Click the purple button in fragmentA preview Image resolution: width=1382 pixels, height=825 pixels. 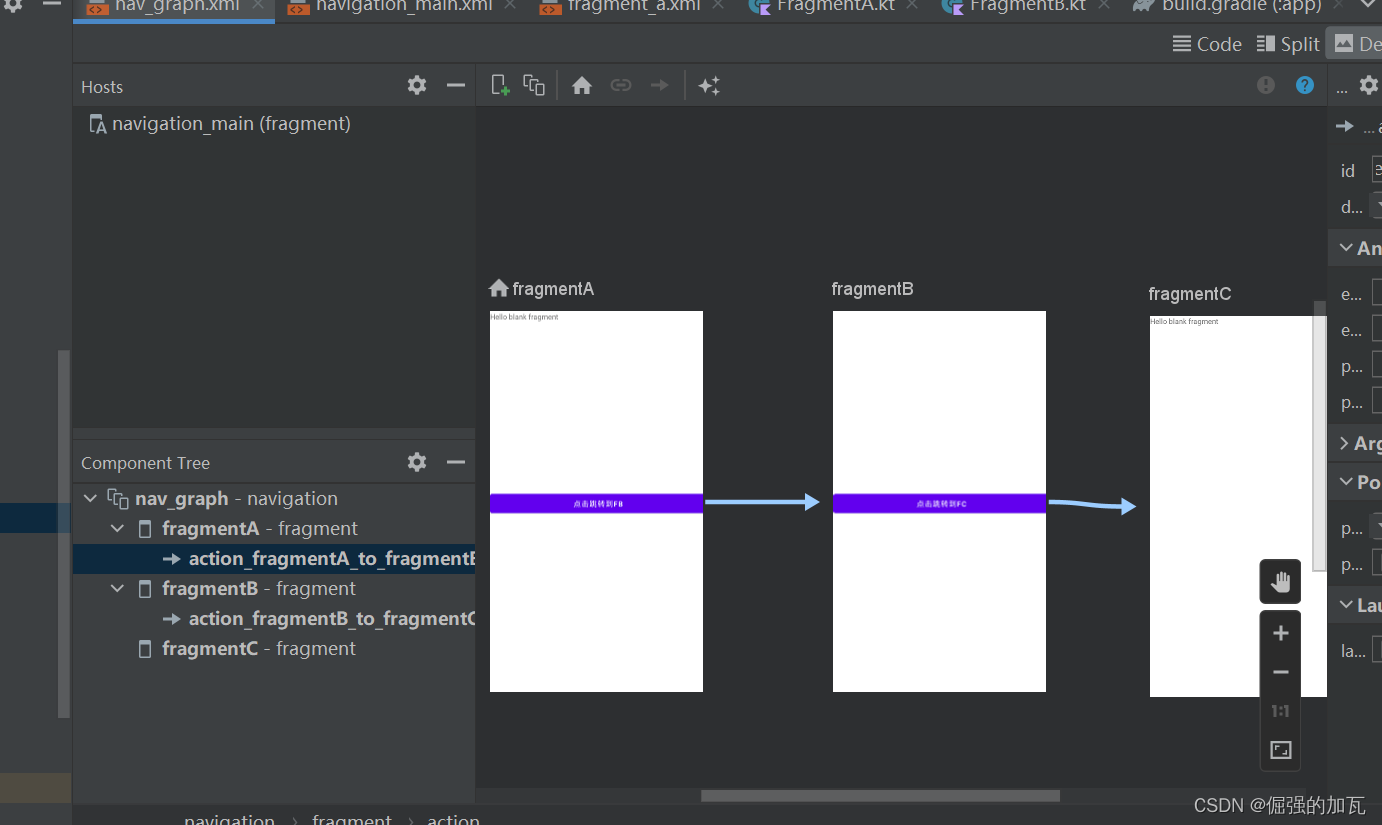tap(596, 503)
